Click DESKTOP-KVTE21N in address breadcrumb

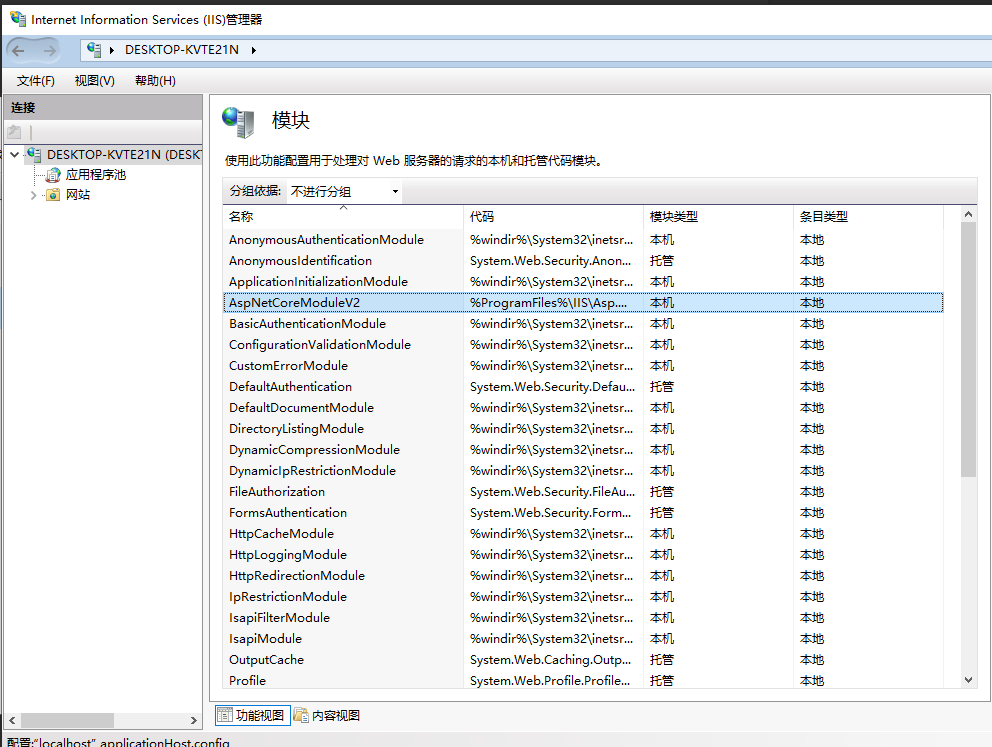point(182,50)
